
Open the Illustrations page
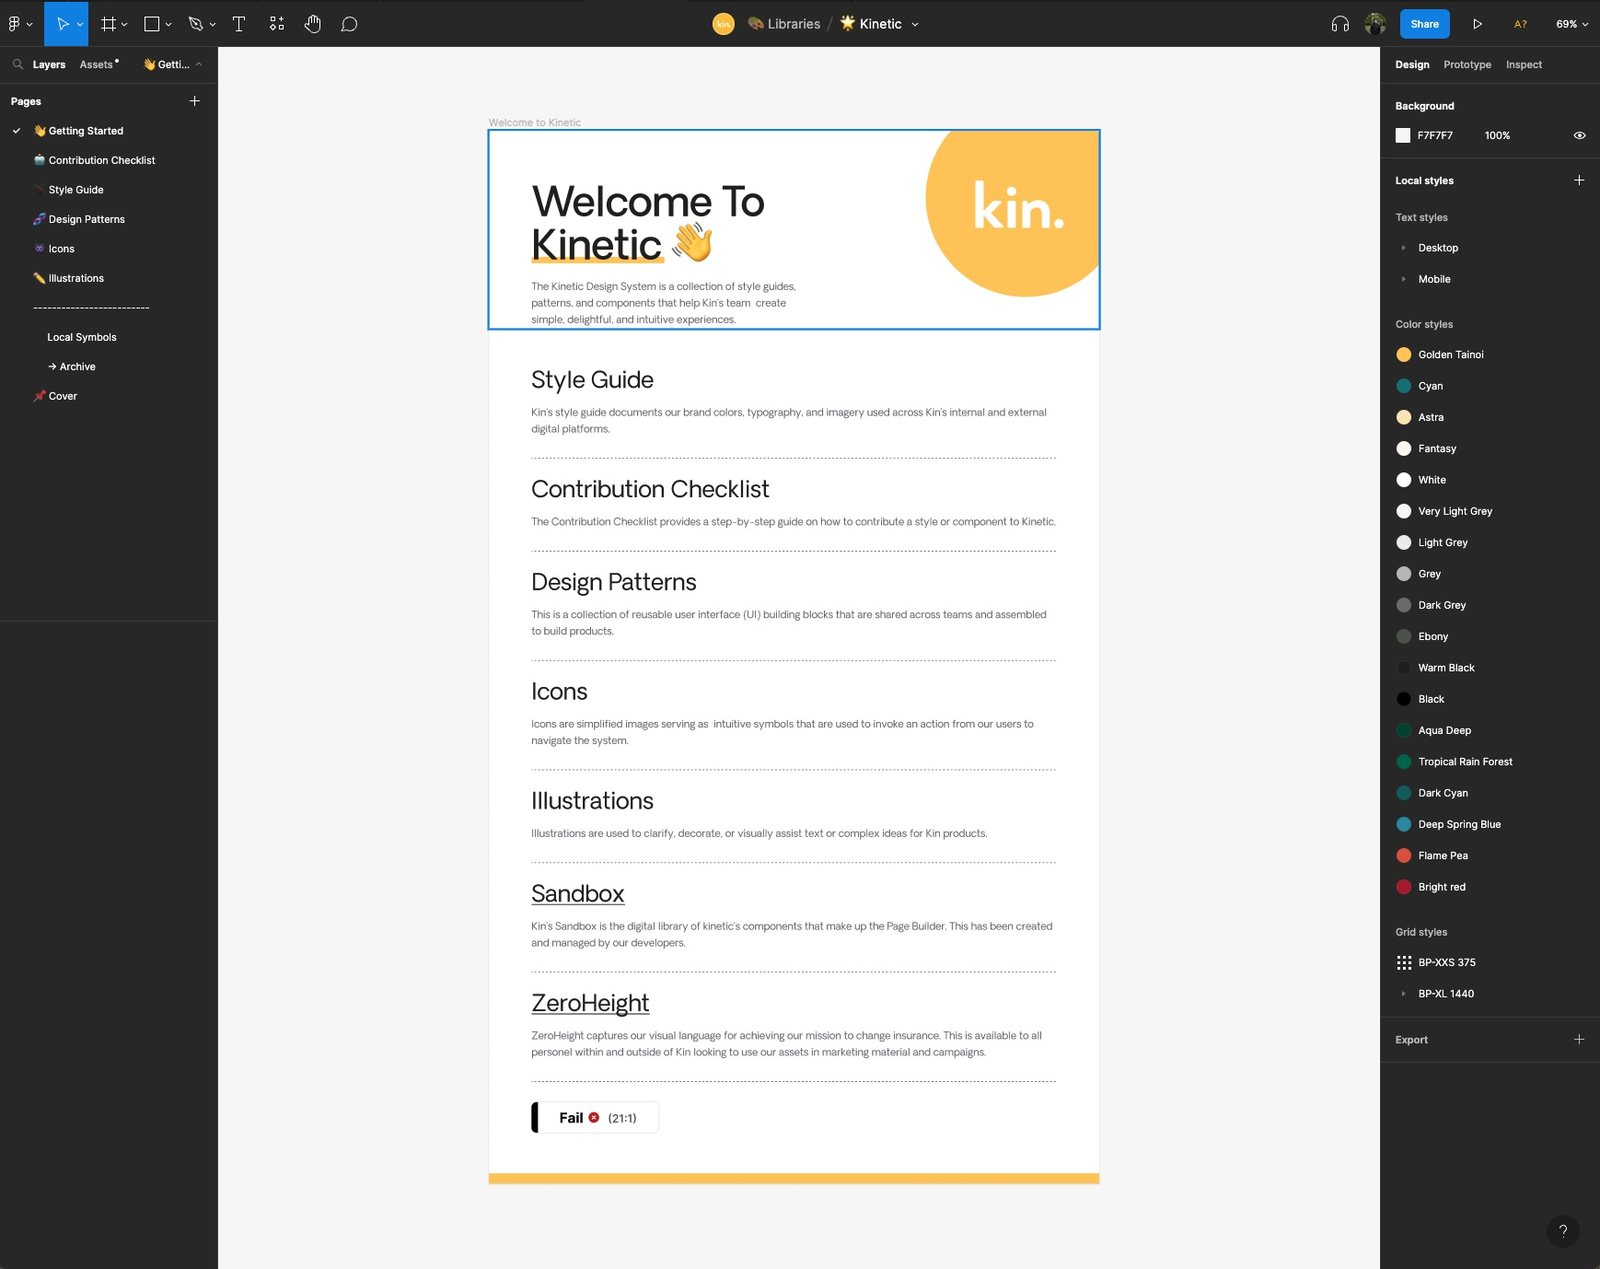pyautogui.click(x=76, y=278)
